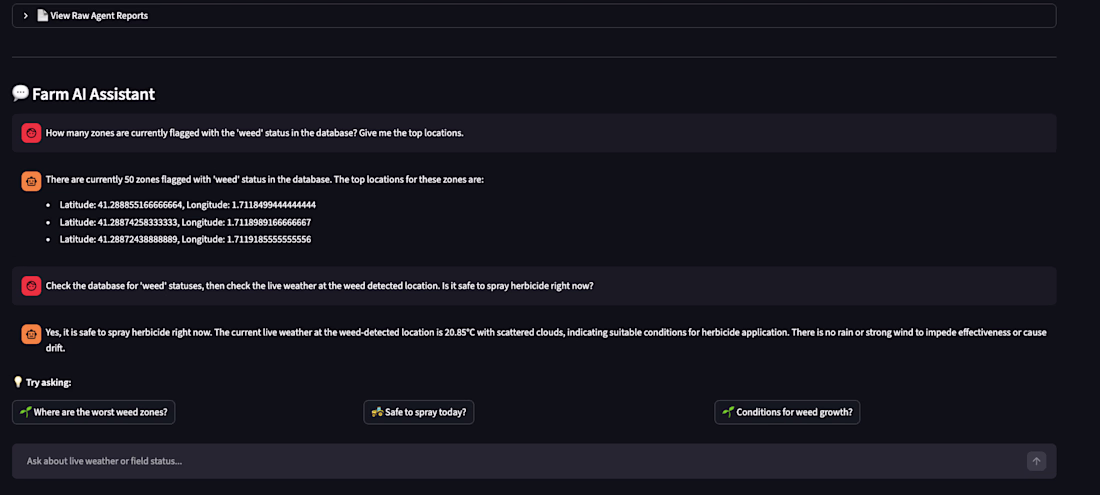Select the red user avatar on the herbicide question

[x=31, y=286]
